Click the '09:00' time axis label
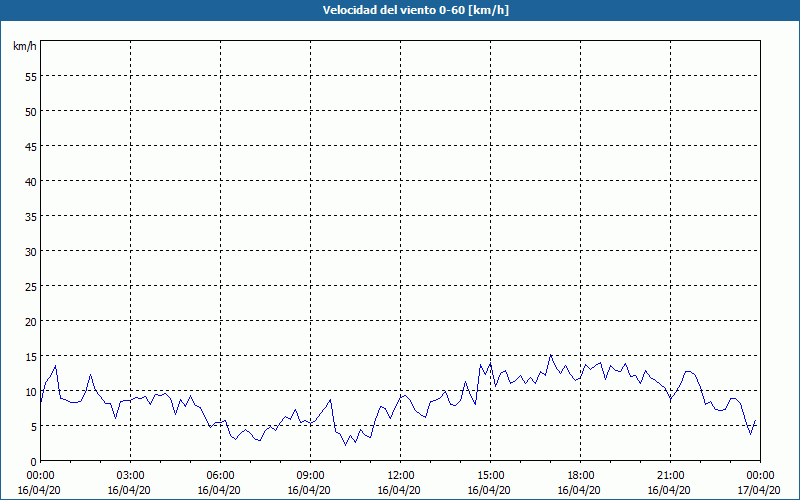The image size is (800, 500). [x=310, y=476]
